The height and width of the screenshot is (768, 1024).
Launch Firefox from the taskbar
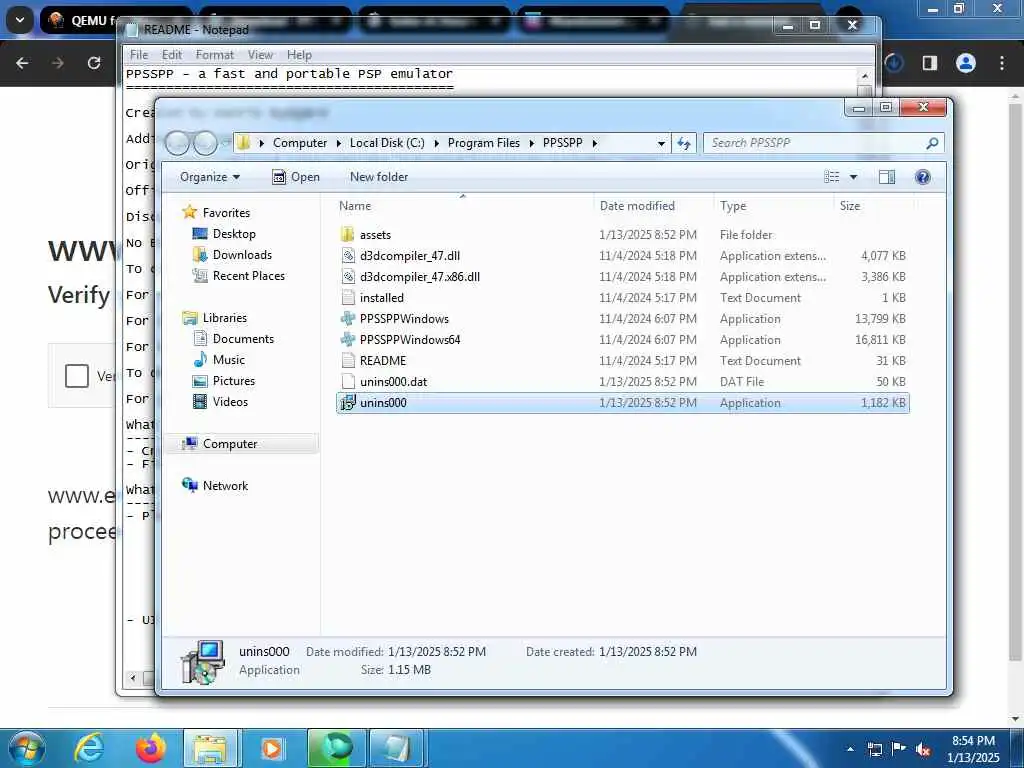[150, 748]
